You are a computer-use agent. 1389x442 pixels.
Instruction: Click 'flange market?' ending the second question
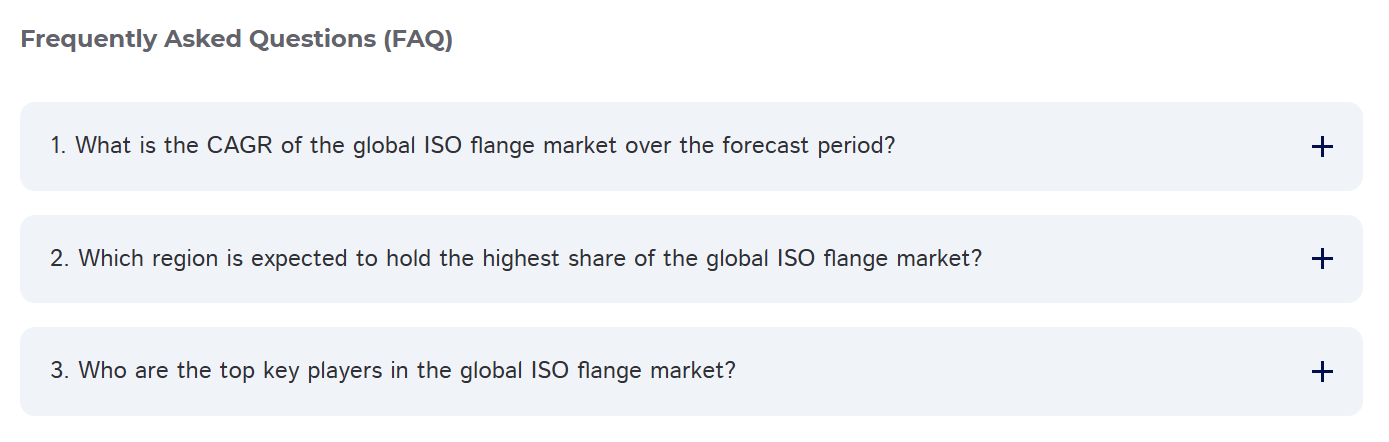pyautogui.click(x=902, y=259)
